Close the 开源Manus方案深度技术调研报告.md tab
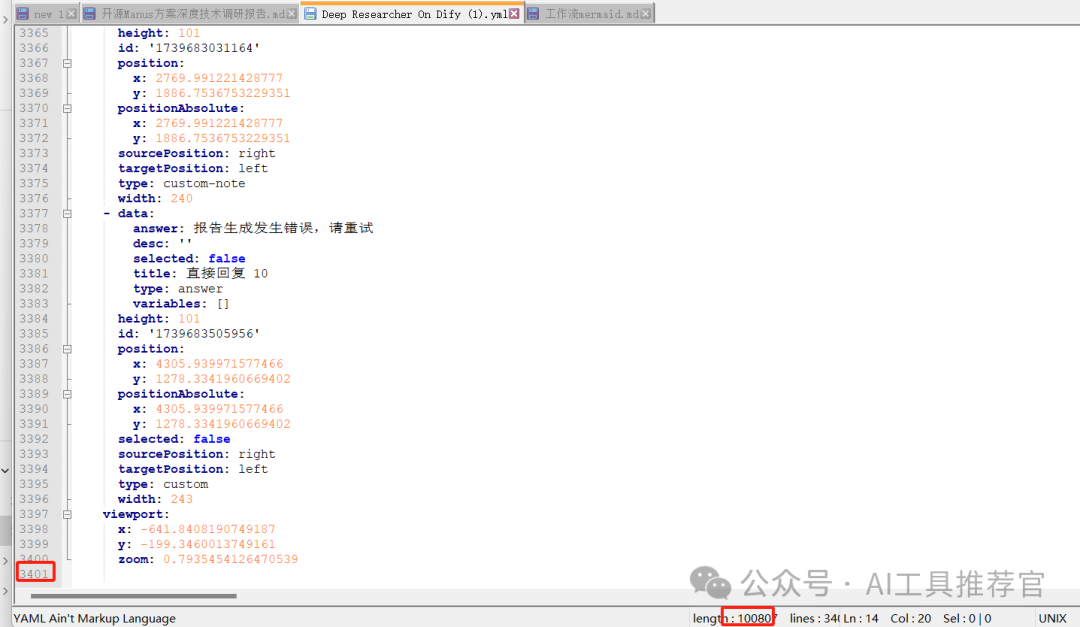 point(291,14)
